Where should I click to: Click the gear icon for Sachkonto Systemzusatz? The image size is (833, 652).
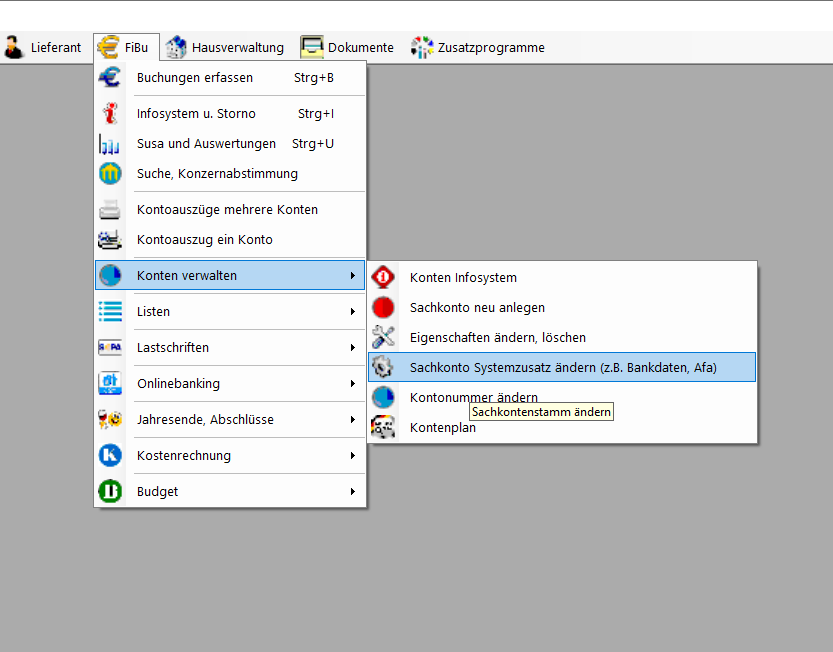pos(383,367)
